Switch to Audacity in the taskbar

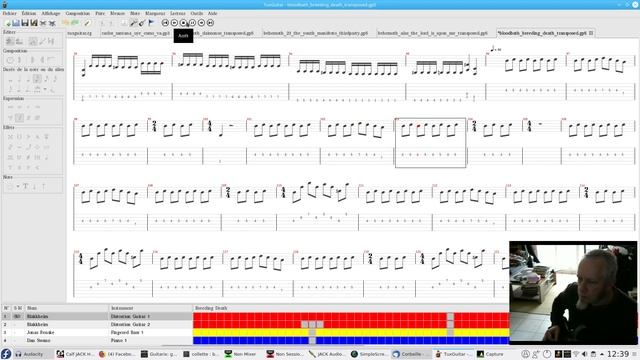coord(33,354)
